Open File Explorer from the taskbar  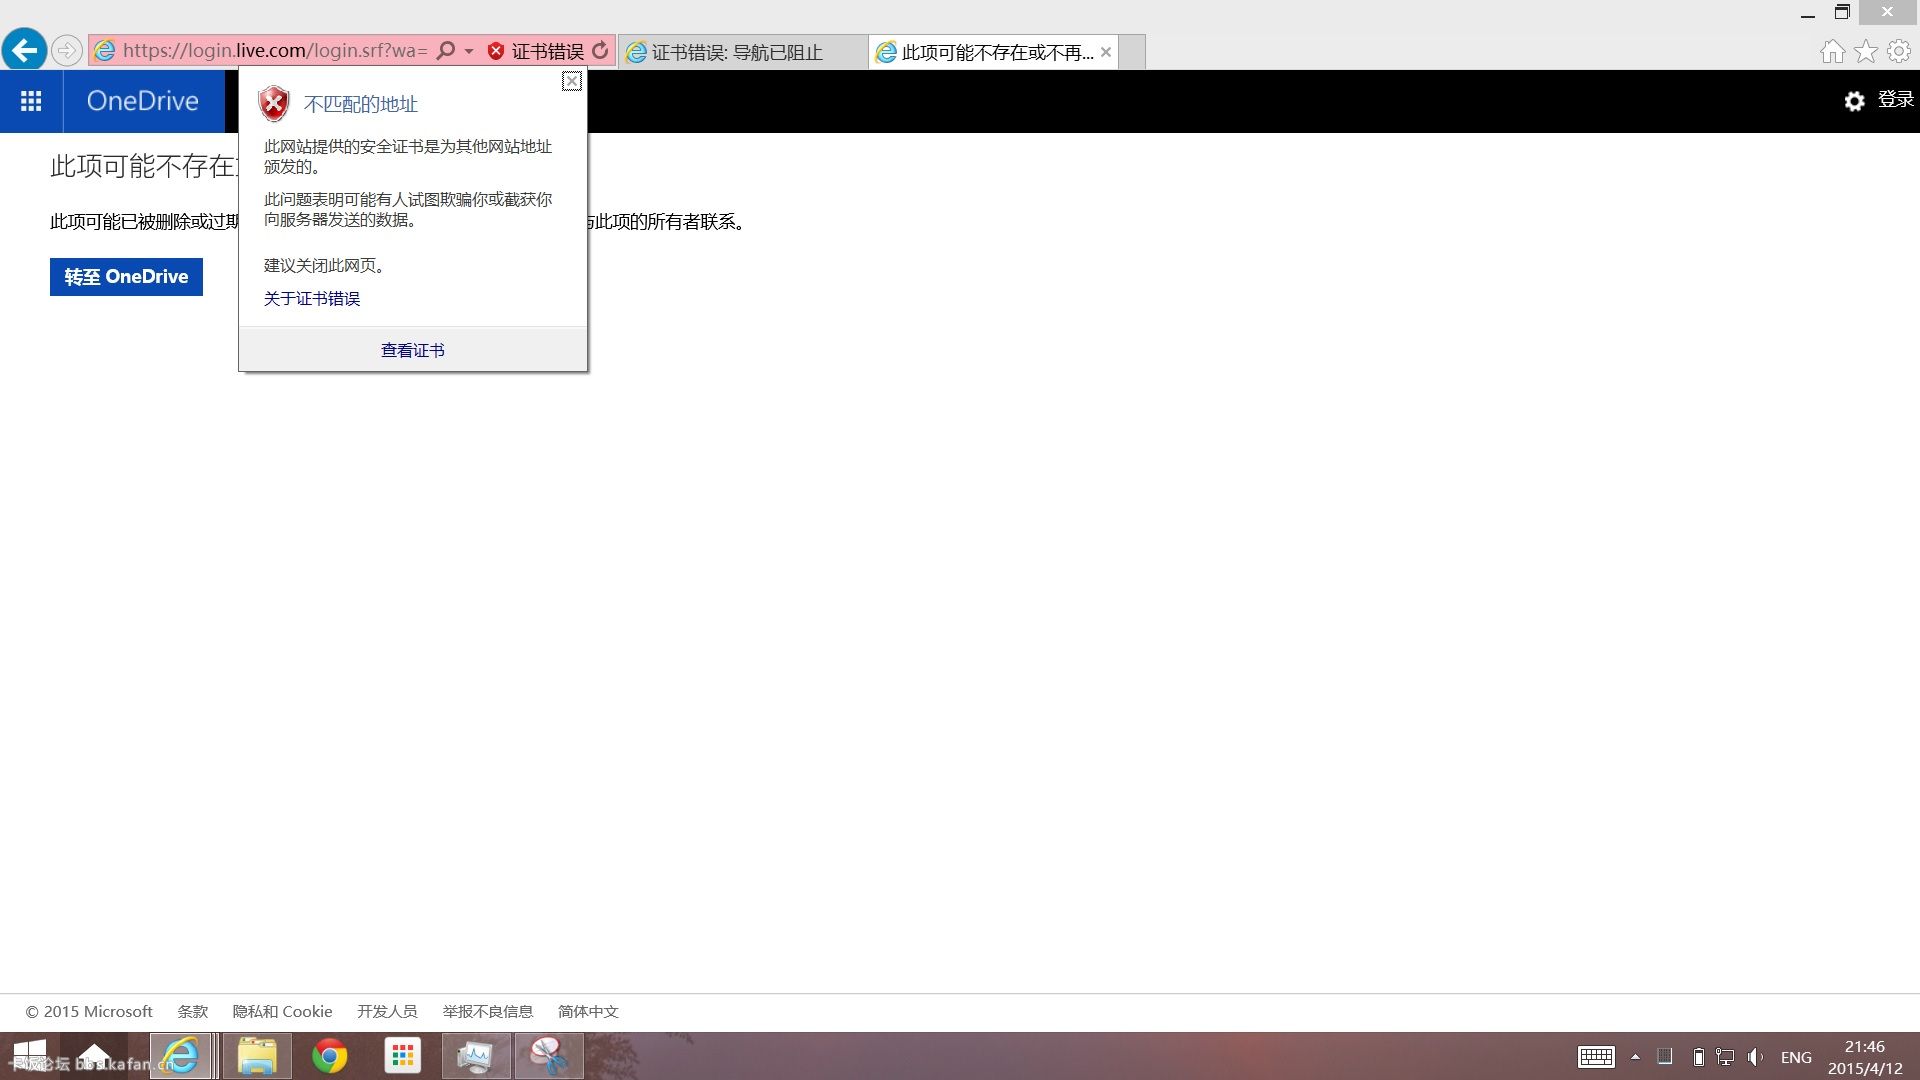pyautogui.click(x=257, y=1056)
